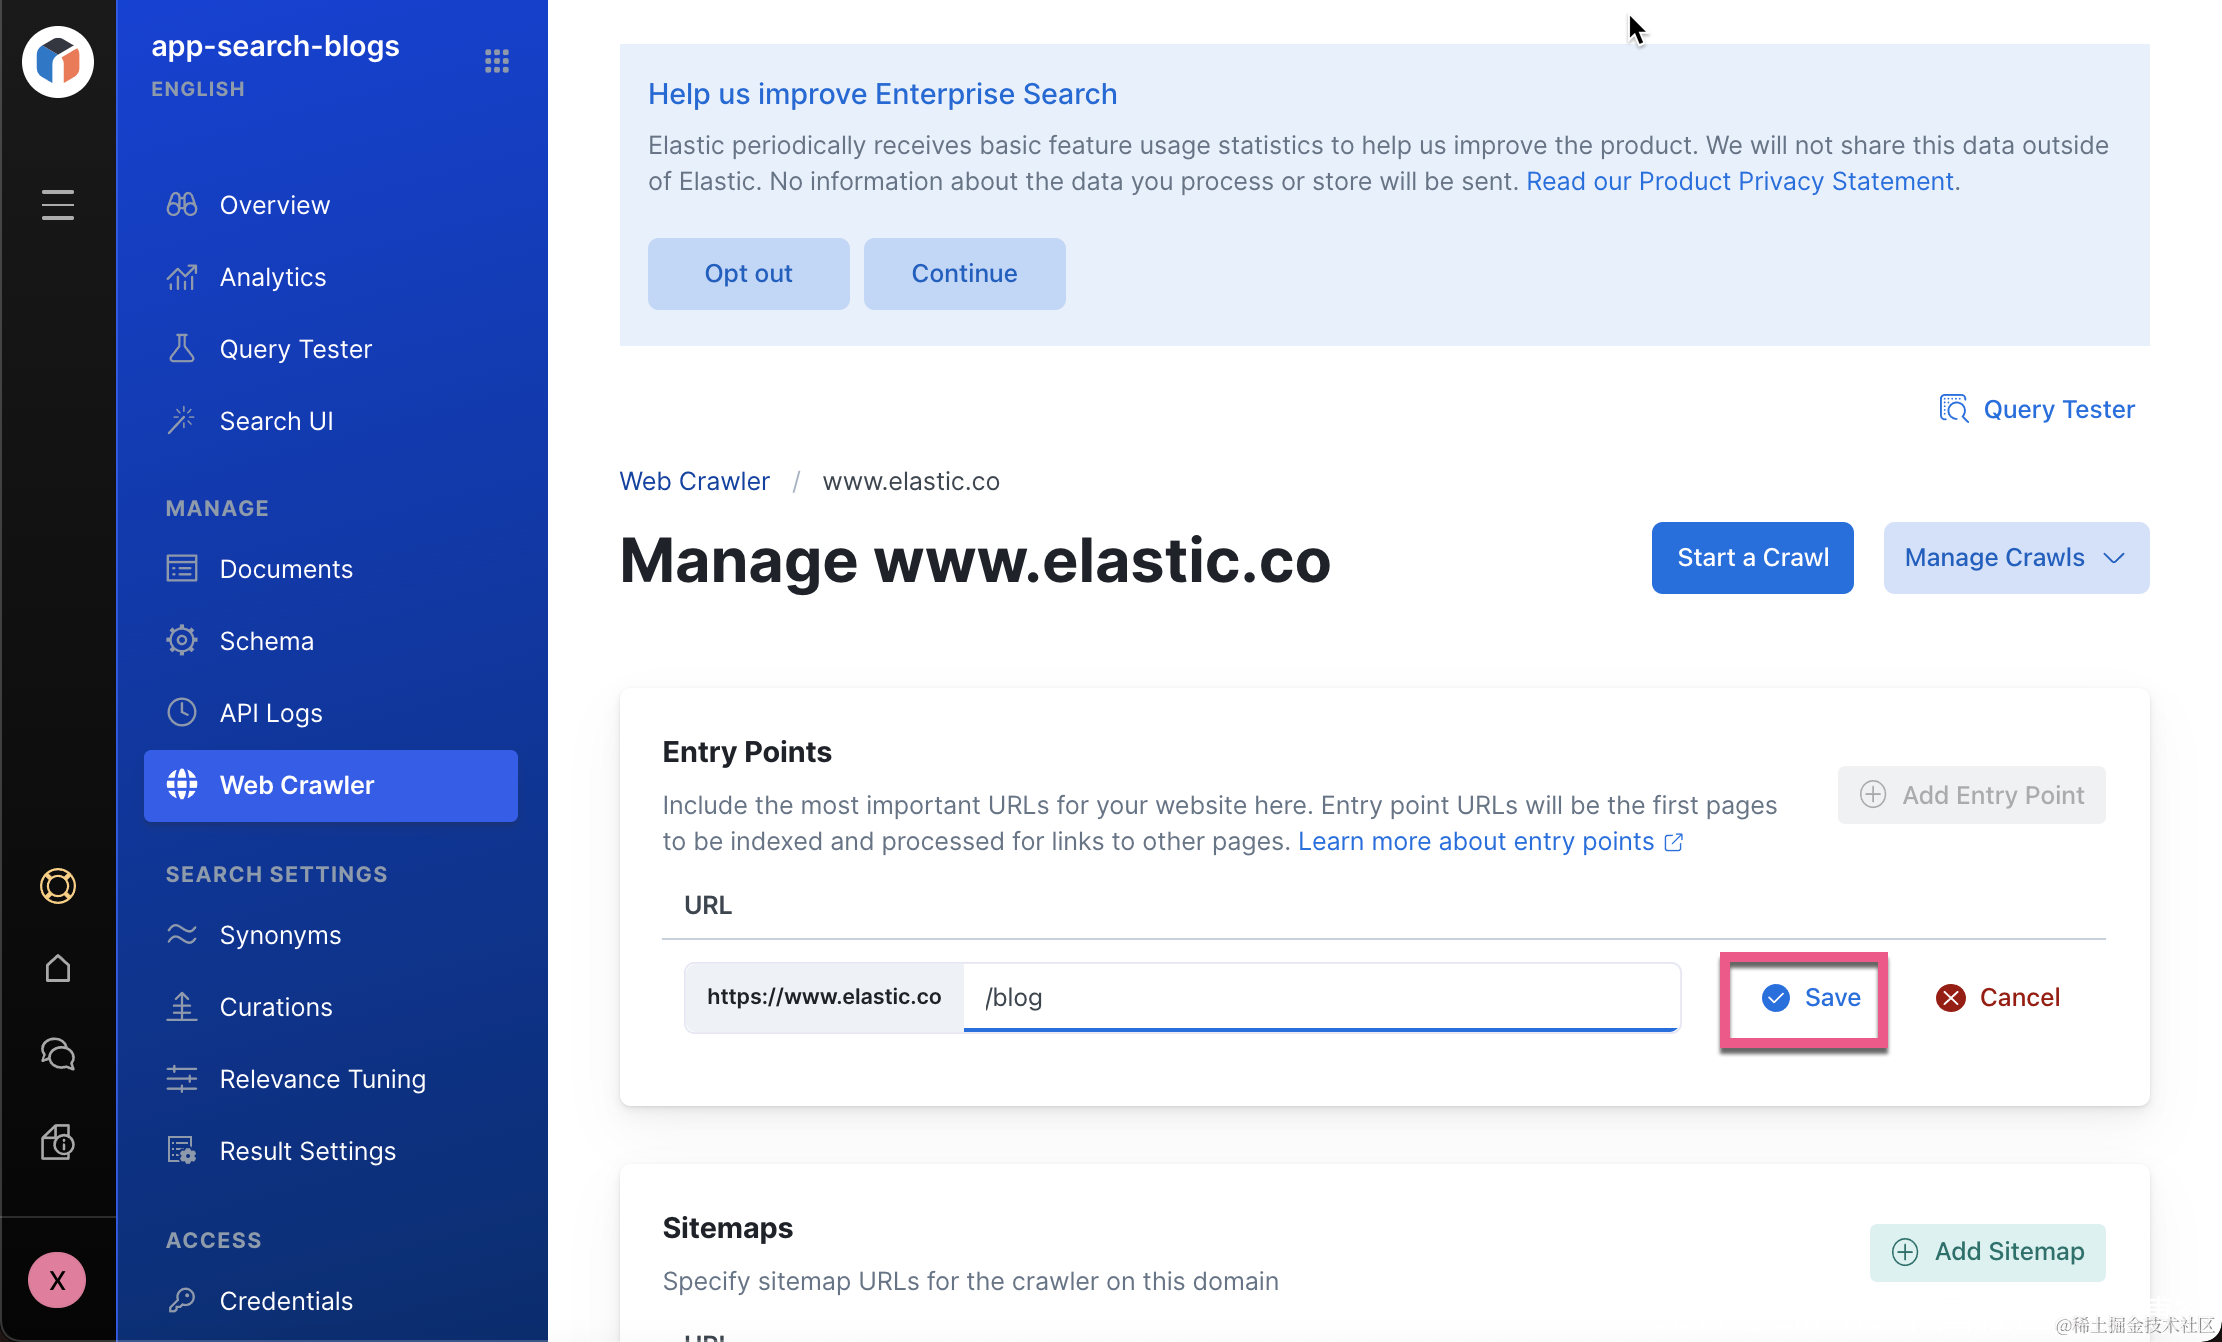Viewport: 2222px width, 1342px height.
Task: Open the hamburger navigation menu
Action: click(x=58, y=205)
